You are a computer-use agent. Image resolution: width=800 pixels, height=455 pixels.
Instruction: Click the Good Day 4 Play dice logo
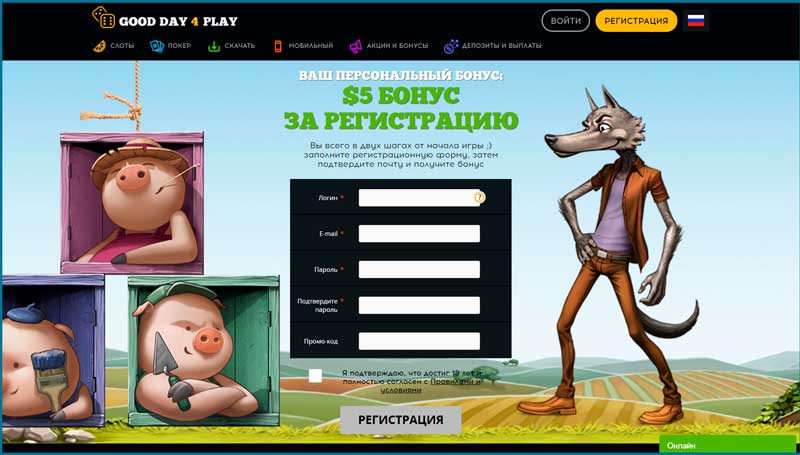pos(103,17)
